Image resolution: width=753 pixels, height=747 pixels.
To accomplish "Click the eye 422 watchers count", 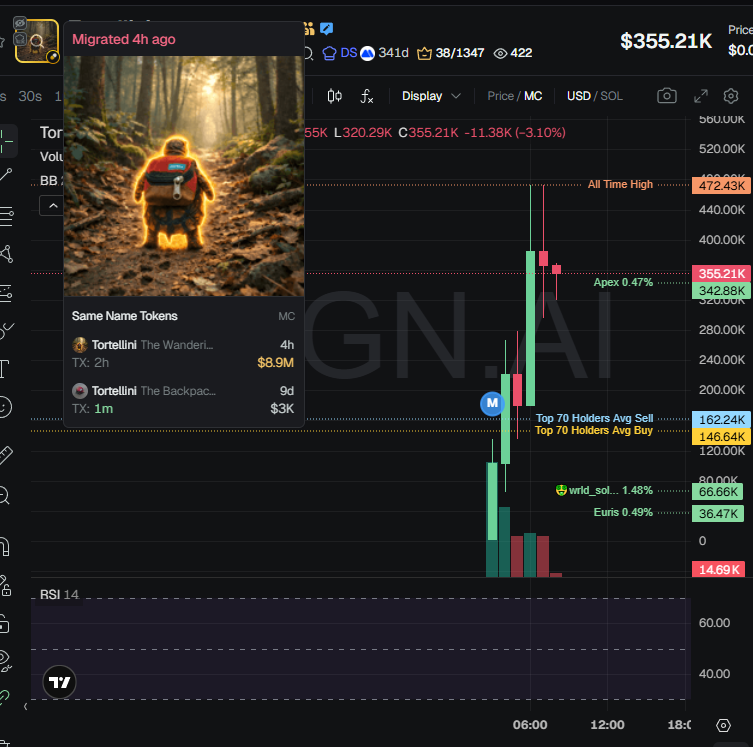I will 513,53.
